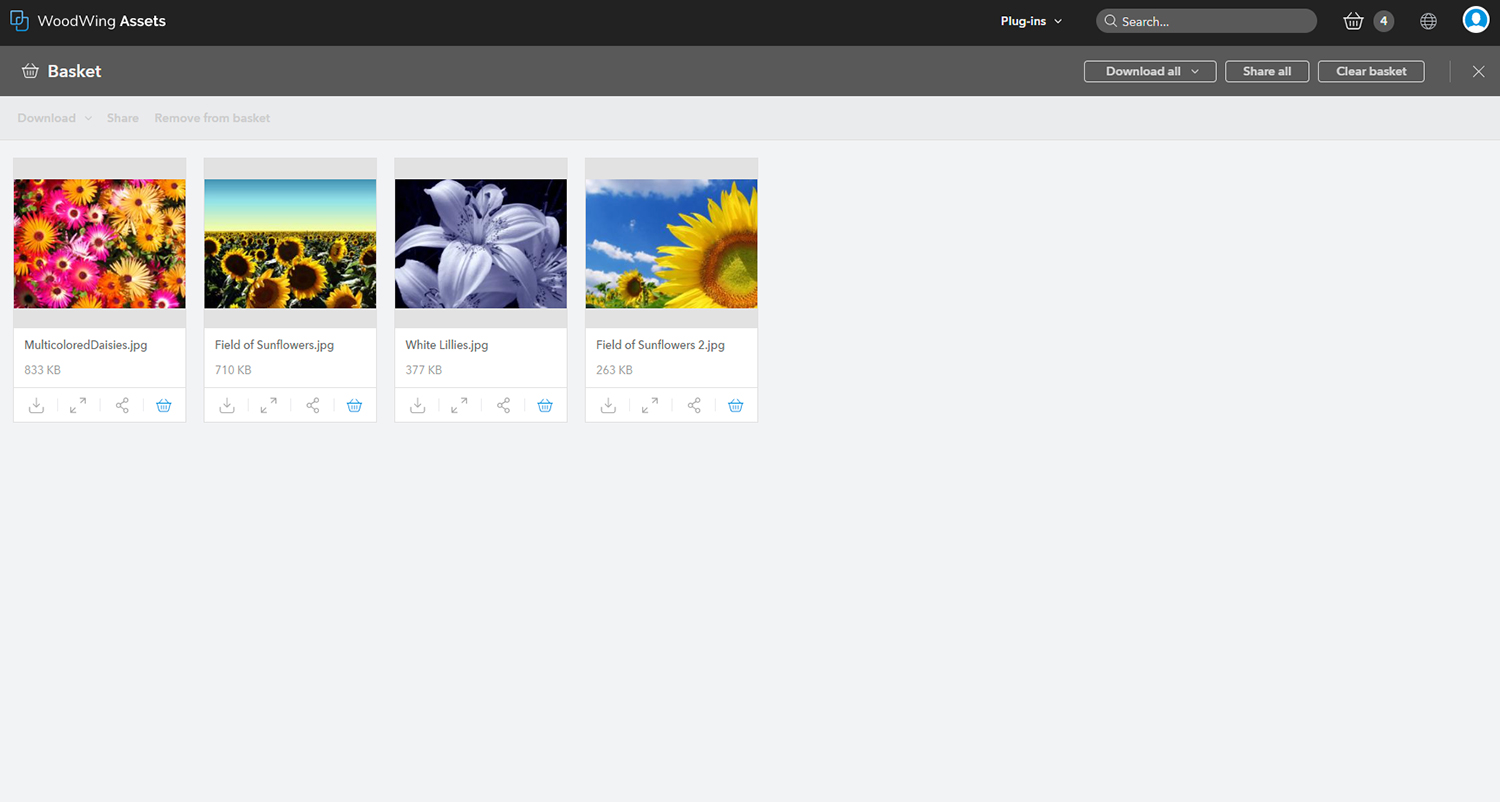
Task: Expand Field of Sunflowers 2.jpg preview icon
Action: [x=650, y=405]
